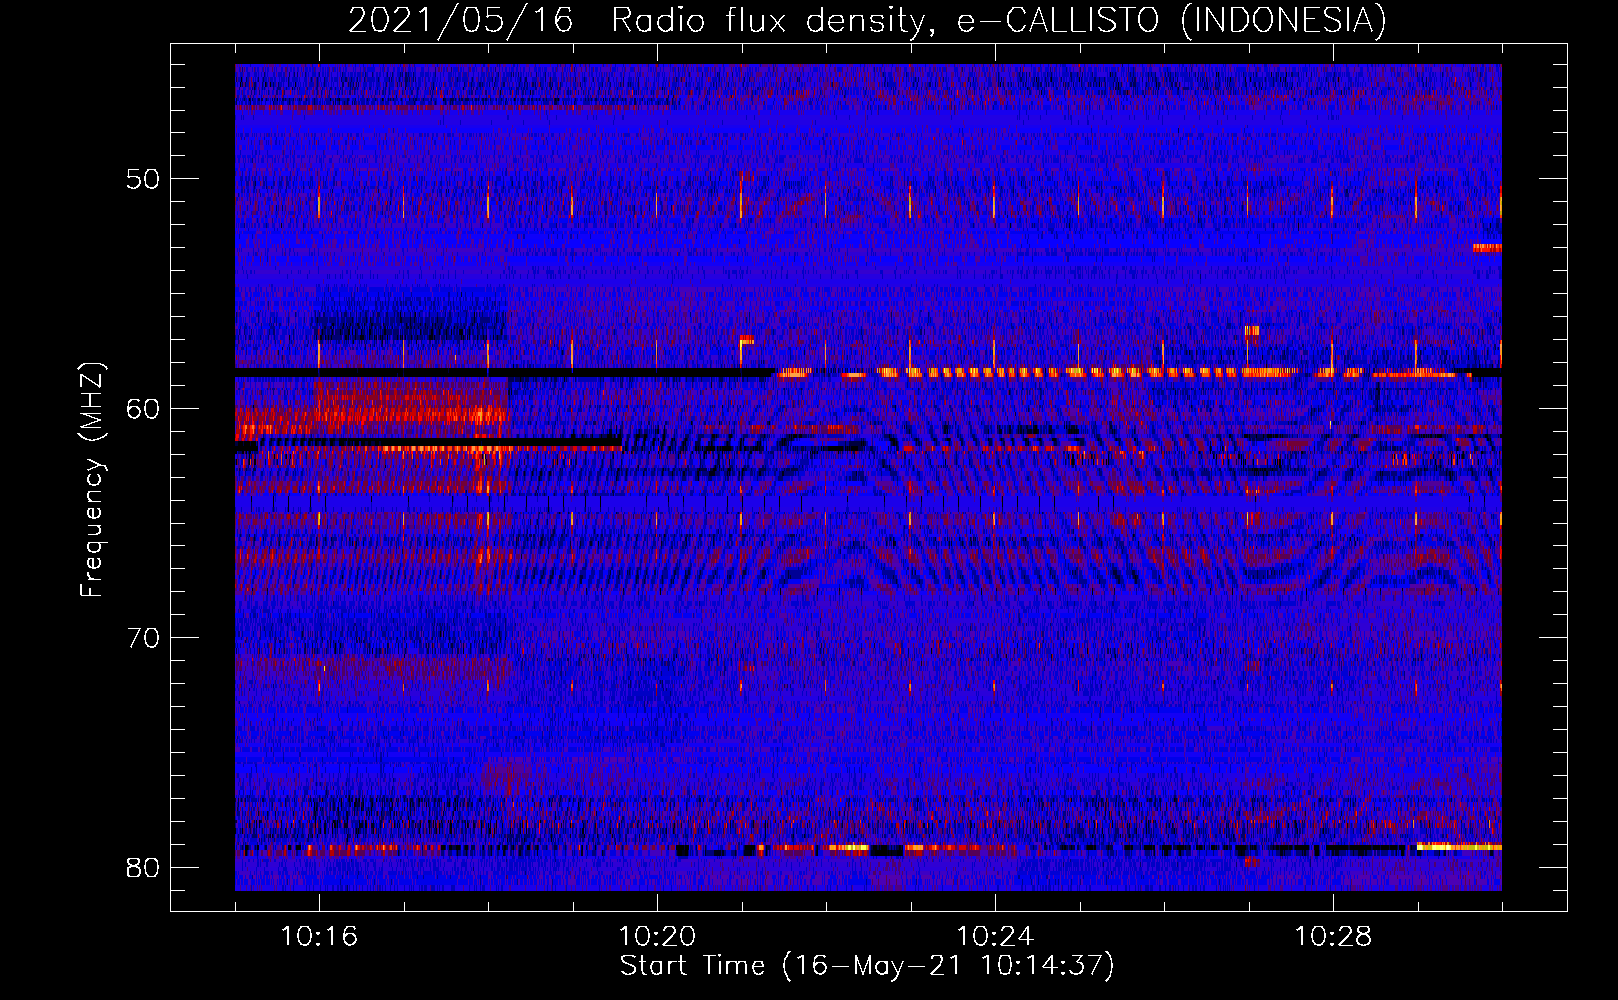
Task: Click the '80' frequency axis label
Action: tap(143, 867)
